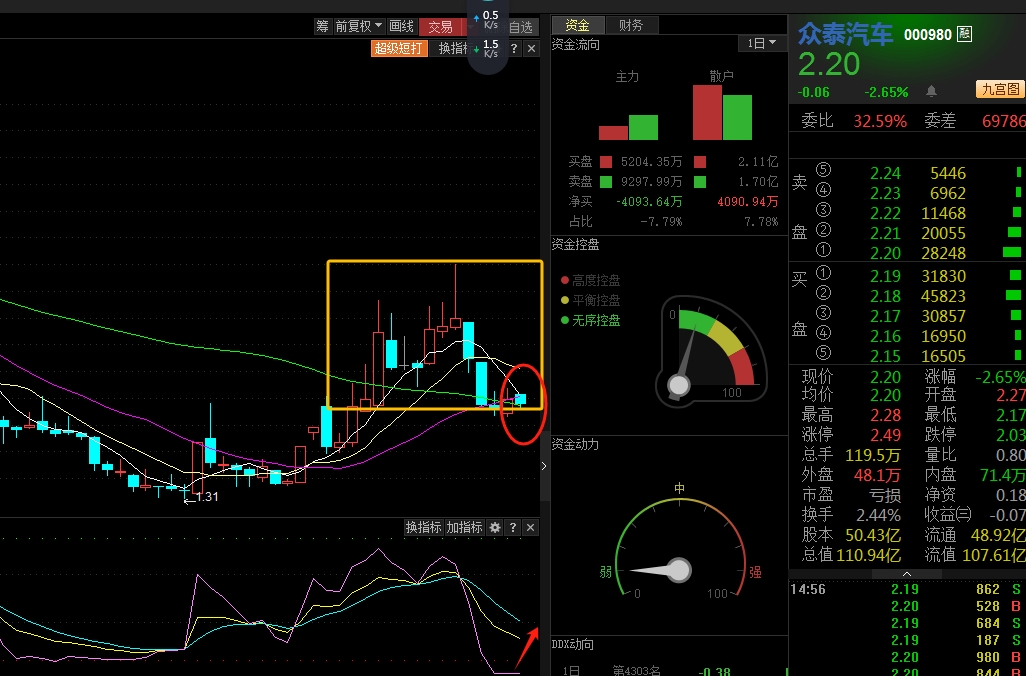
Task: Click buy-5 price 2.15
Action: [x=885, y=356]
